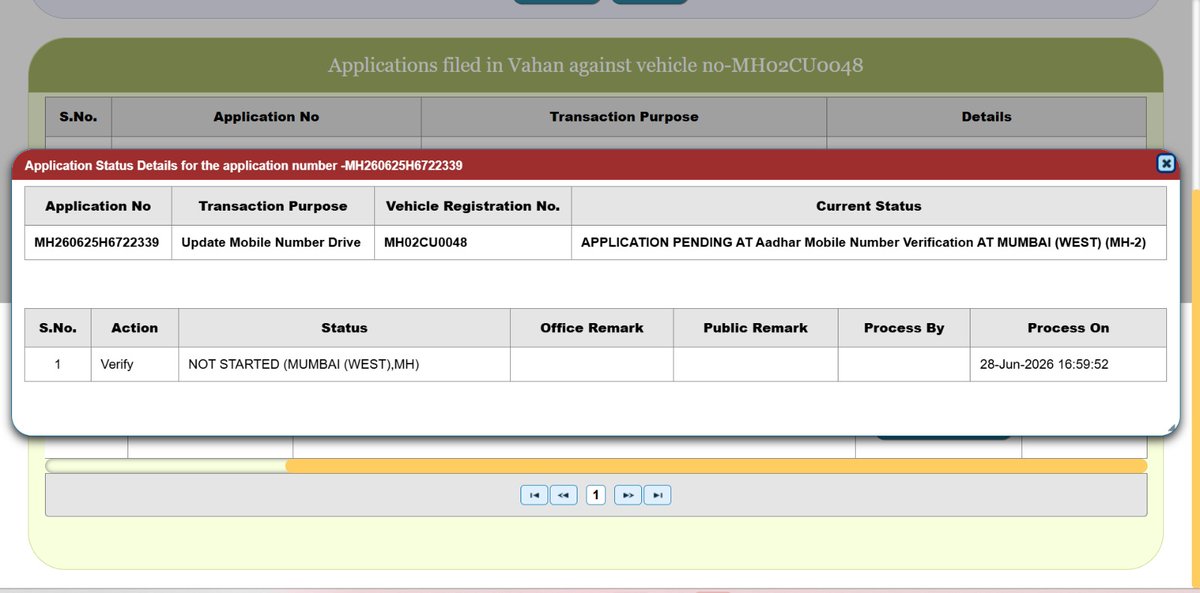Close the Application Status Details dialog
1200x593 pixels.
coord(1165,164)
